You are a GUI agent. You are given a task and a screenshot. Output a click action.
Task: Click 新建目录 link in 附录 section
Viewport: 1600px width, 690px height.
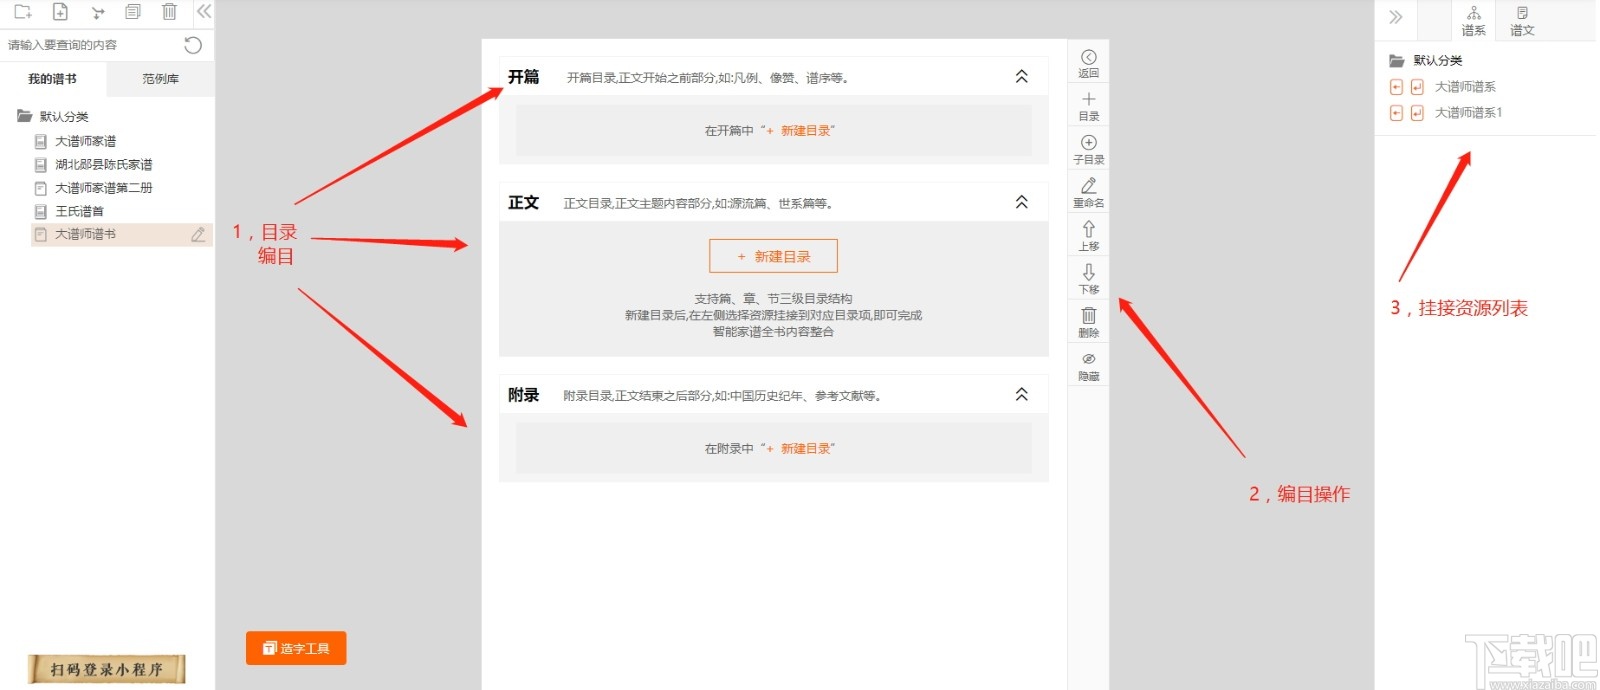(x=800, y=449)
